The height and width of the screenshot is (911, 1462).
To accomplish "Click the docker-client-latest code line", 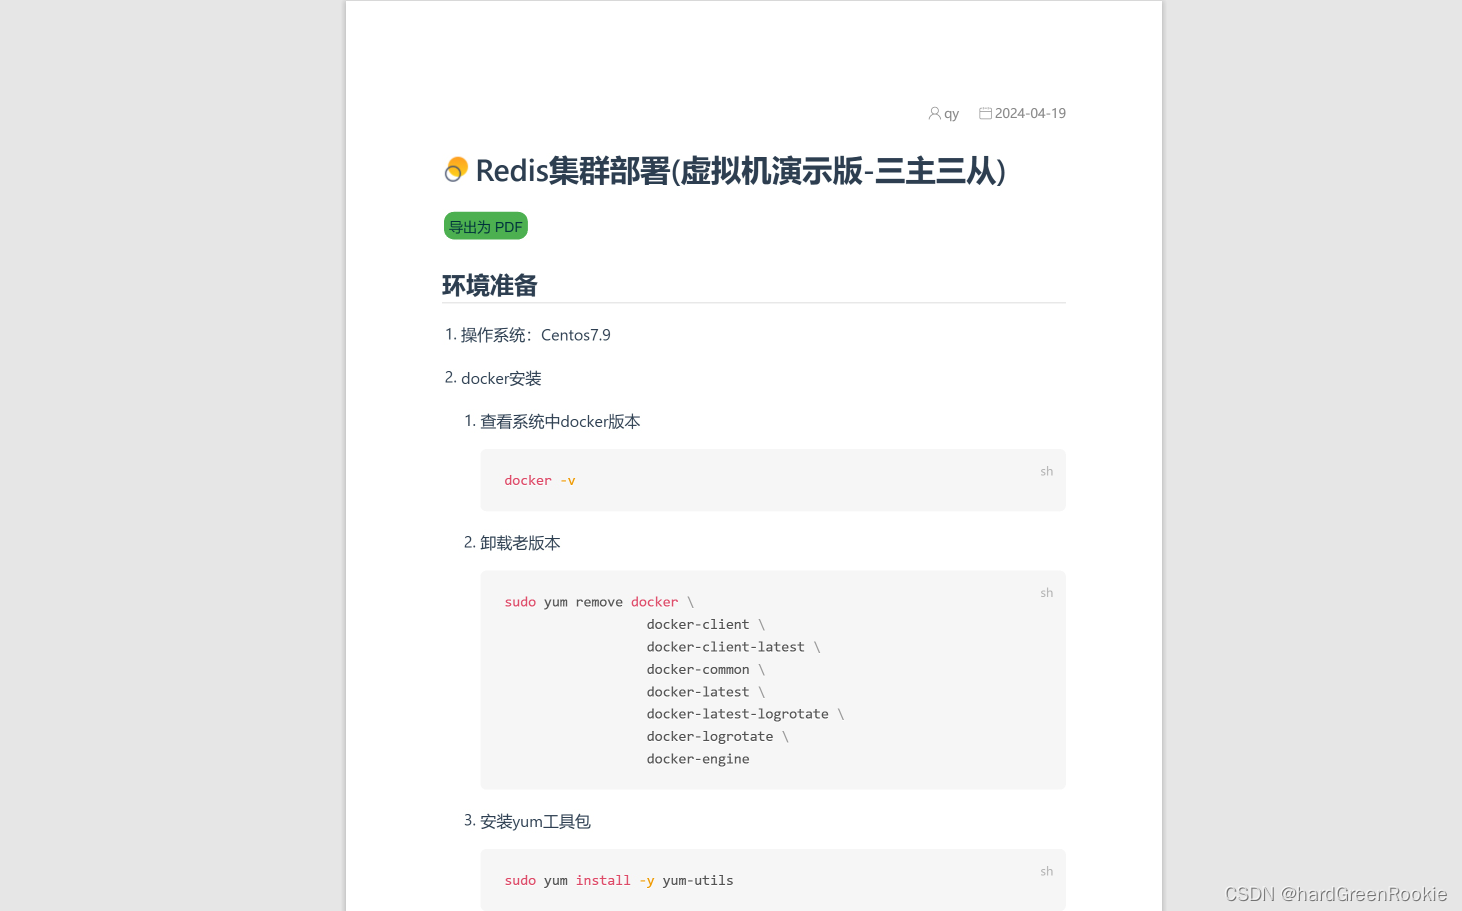I will point(733,647).
